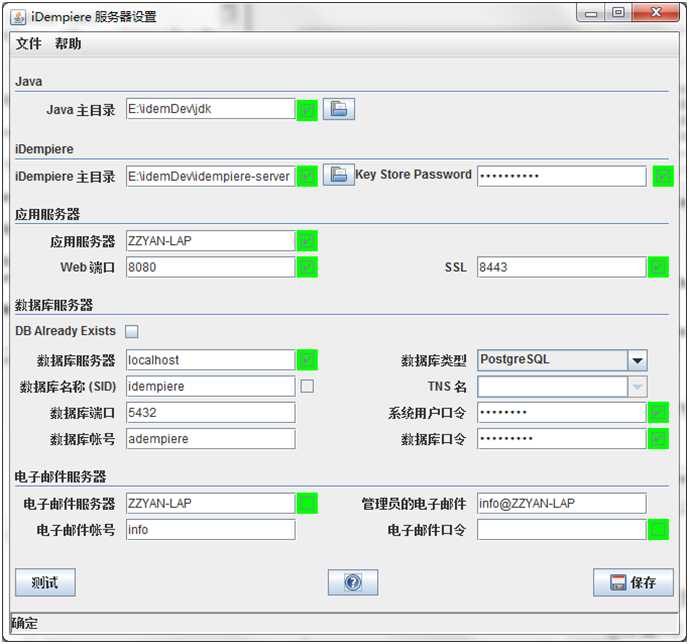The image size is (689, 644).
Task: Click green indicator beside 电子邮件口令 field
Action: (658, 530)
